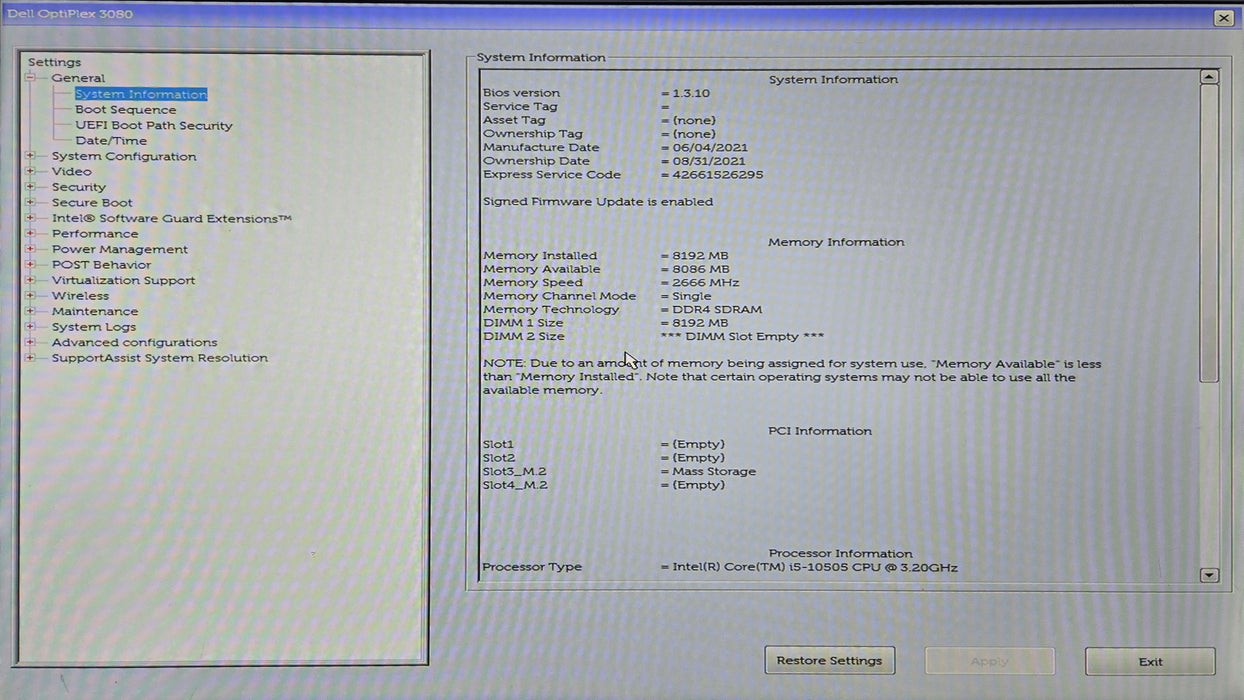Select the System Logs label
The height and width of the screenshot is (700, 1244).
pos(94,327)
